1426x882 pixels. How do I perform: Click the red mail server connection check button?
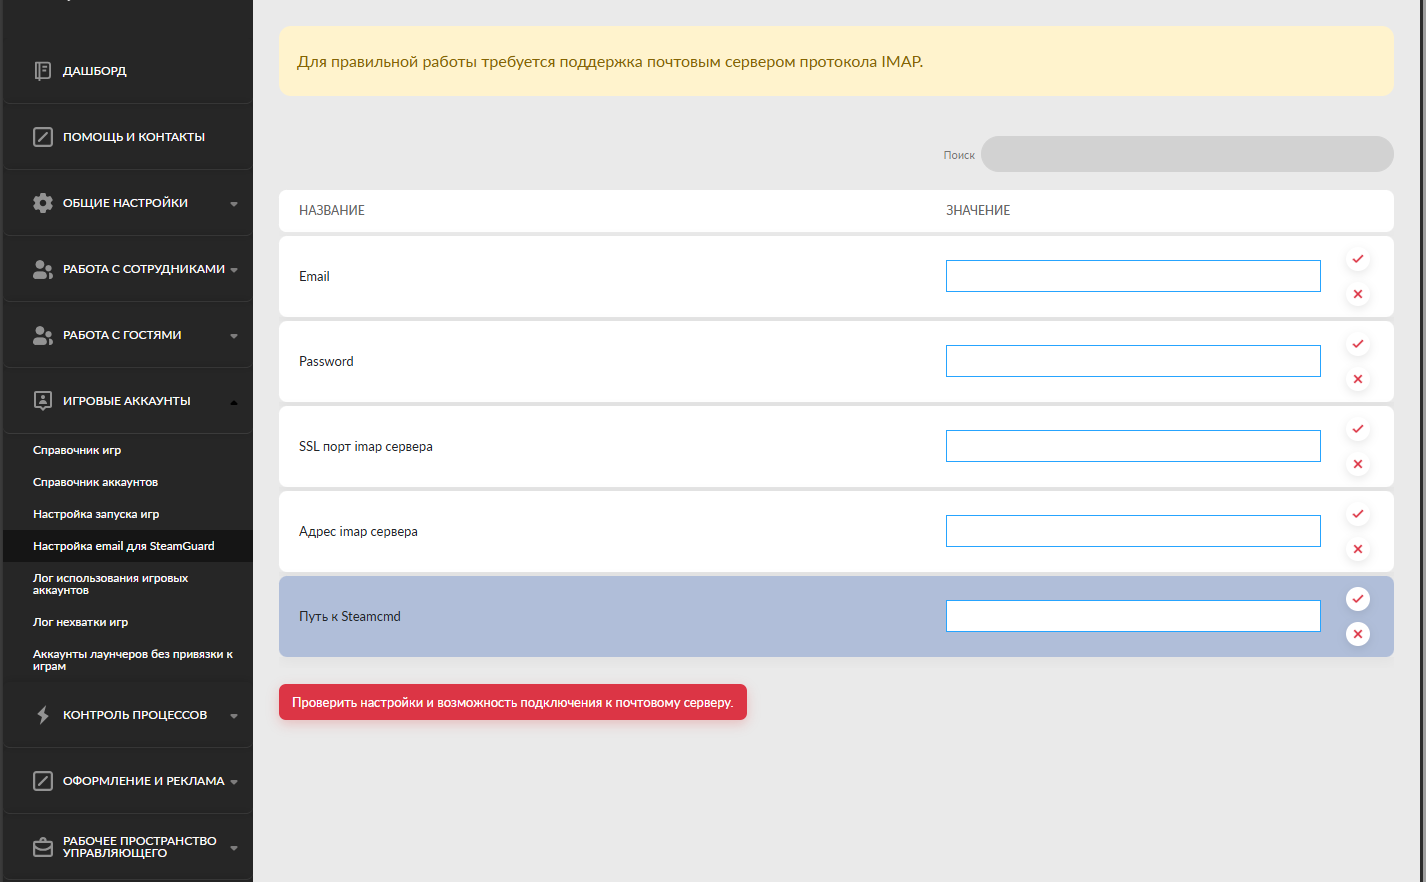[x=513, y=702]
